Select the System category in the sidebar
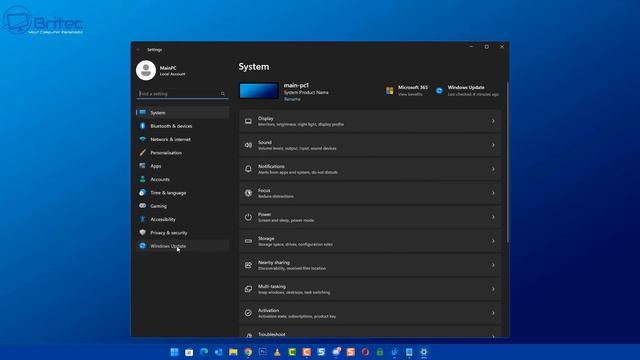 pos(182,113)
